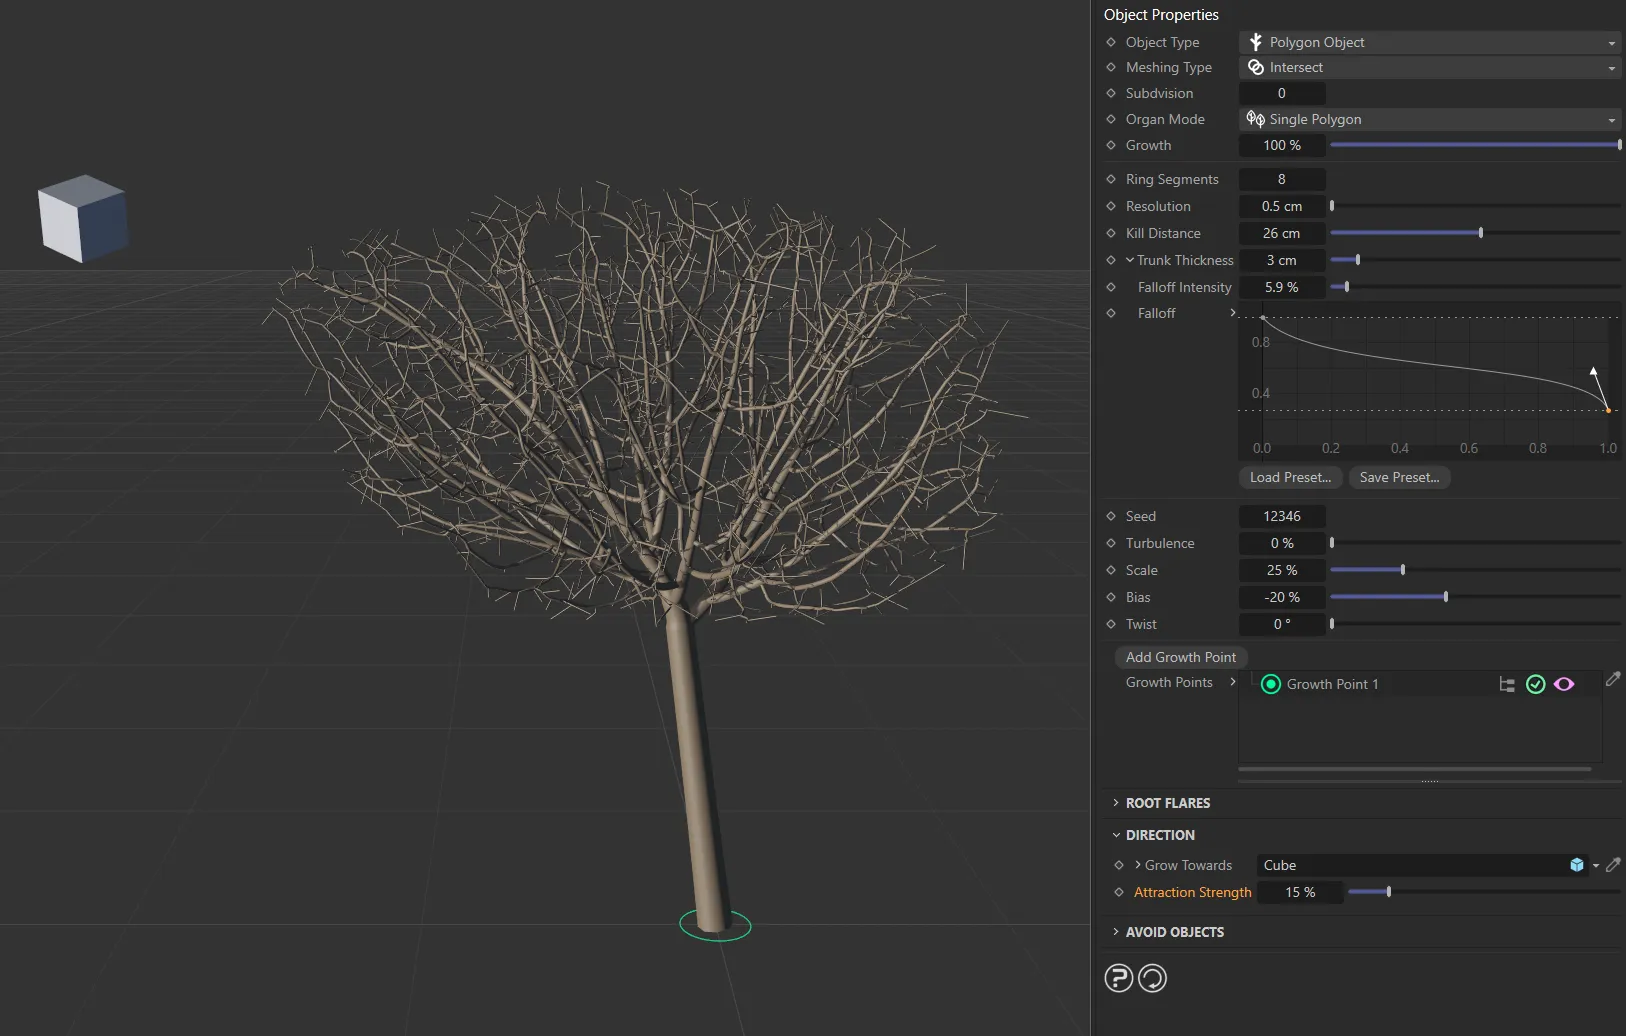Toggle the keyframe diamond beside Growth
Image resolution: width=1626 pixels, height=1036 pixels.
1111,145
